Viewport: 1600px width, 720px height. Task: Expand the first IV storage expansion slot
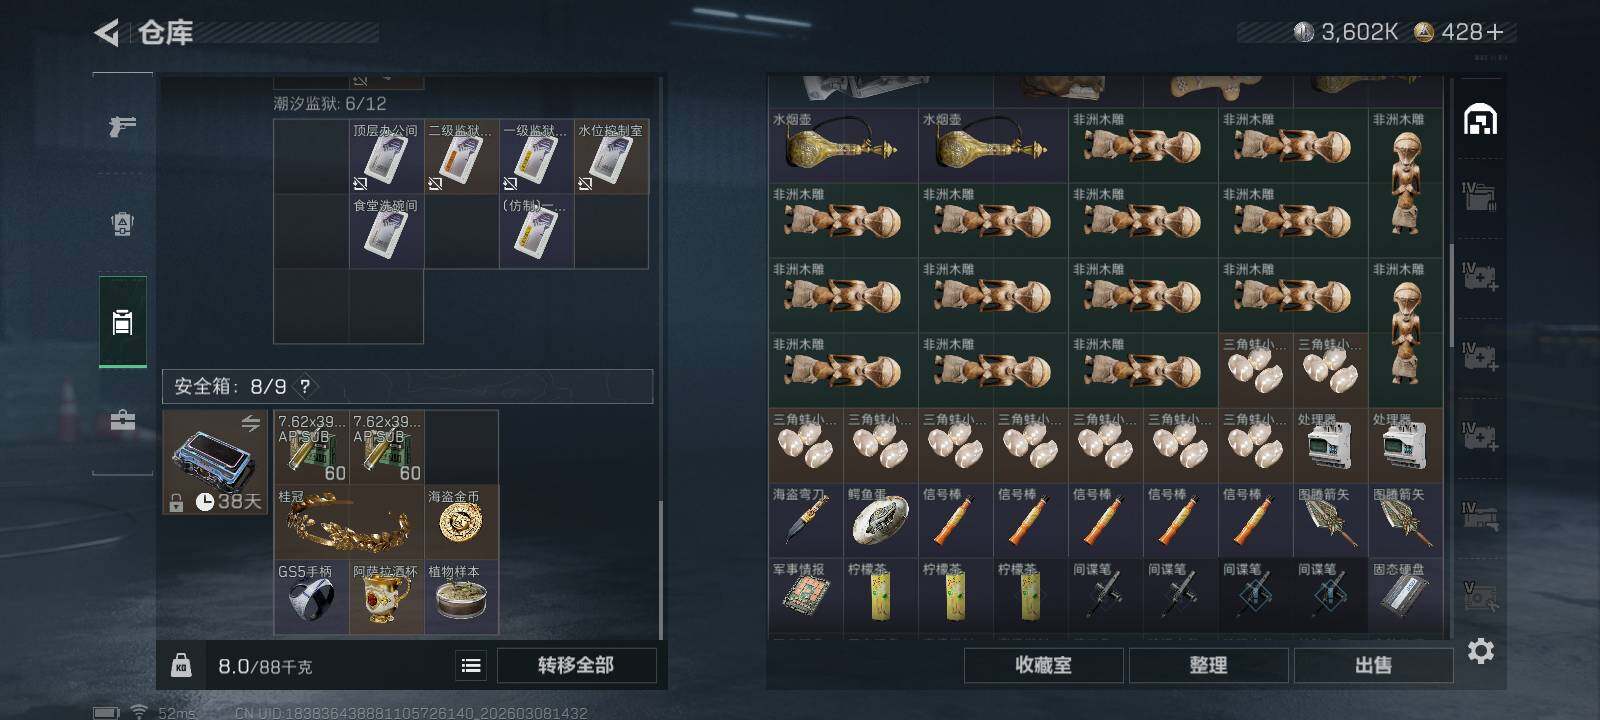click(x=1480, y=197)
